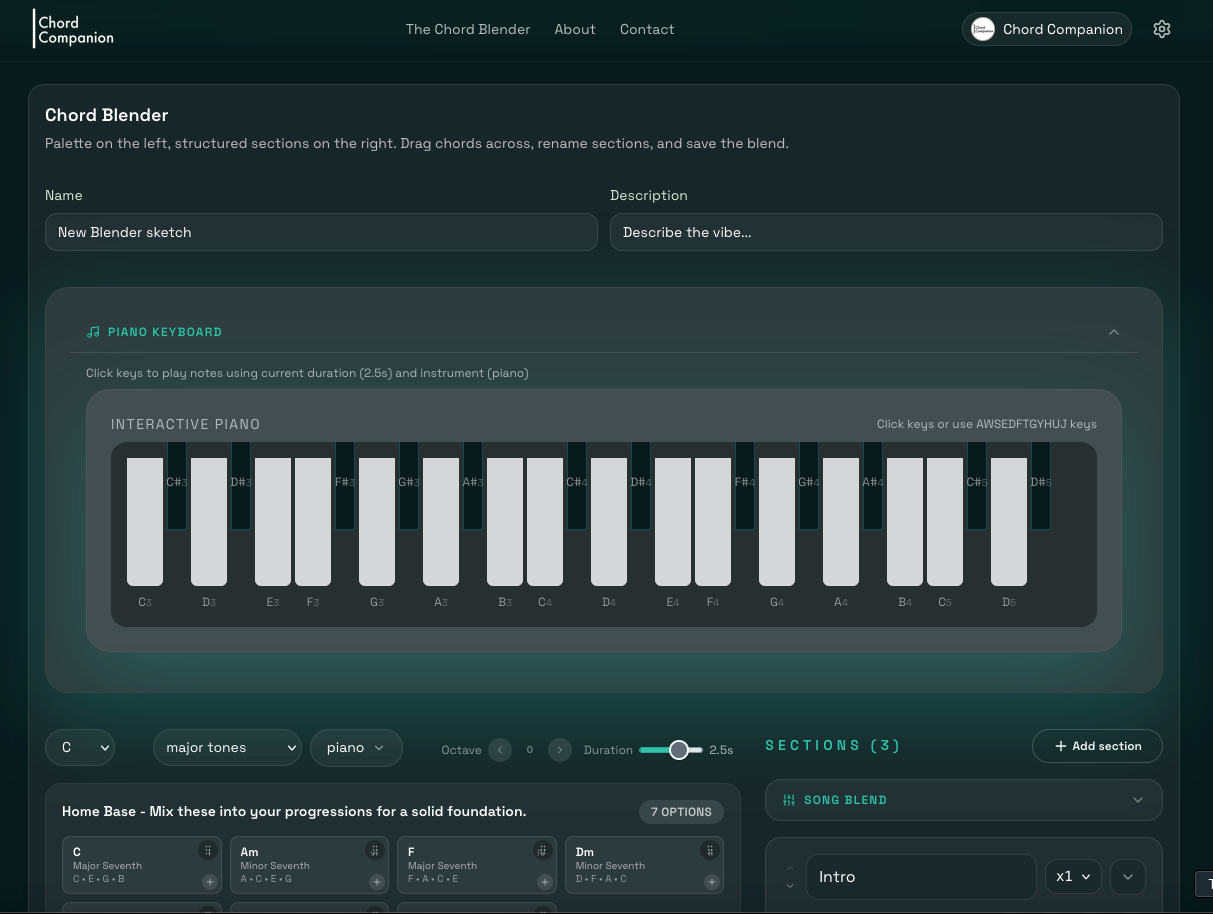Open the piano instrument dropdown
This screenshot has height=914, width=1213.
(x=356, y=748)
